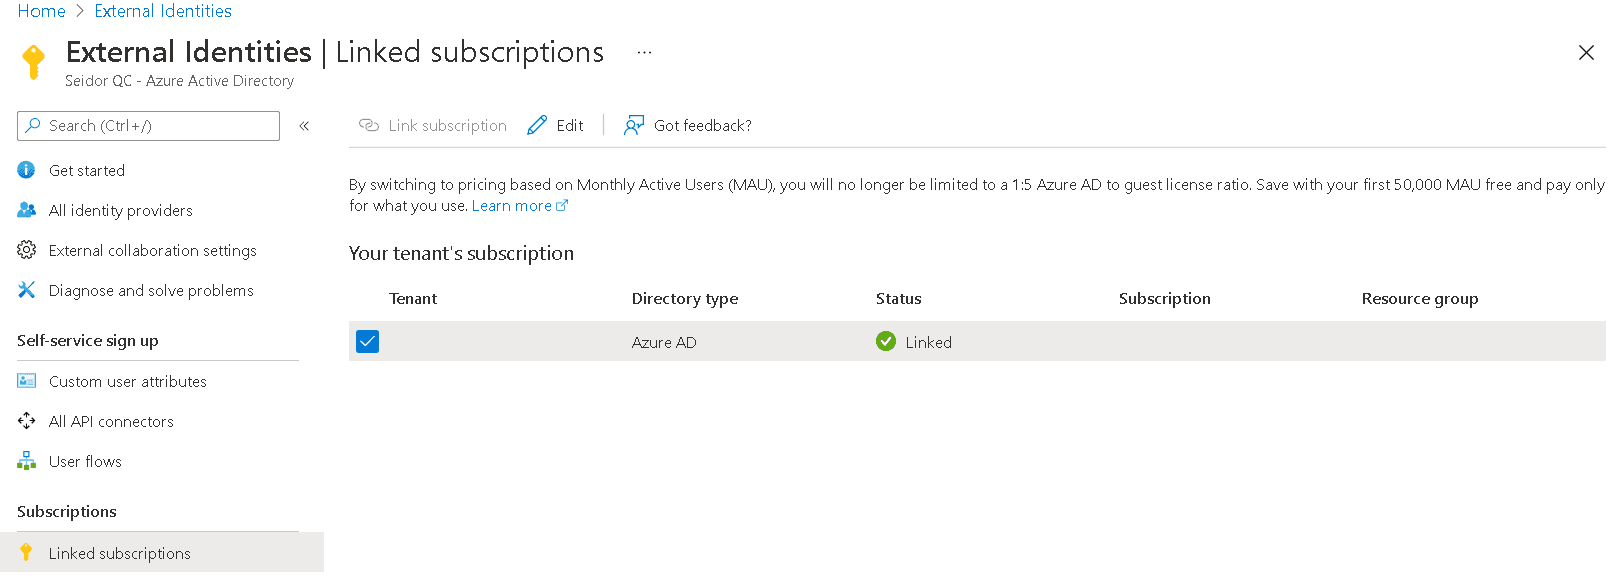Click the Get started info icon
The height and width of the screenshot is (588, 1624).
(x=26, y=170)
